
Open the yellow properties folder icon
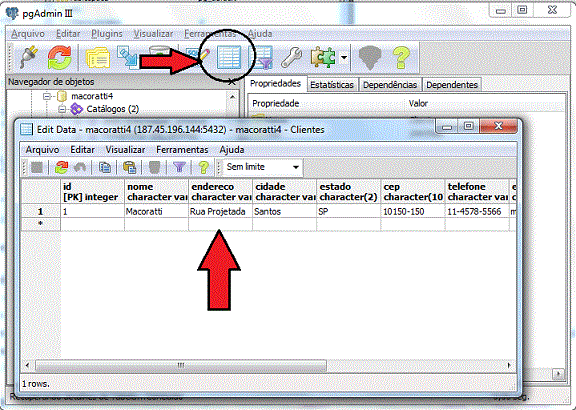point(97,58)
